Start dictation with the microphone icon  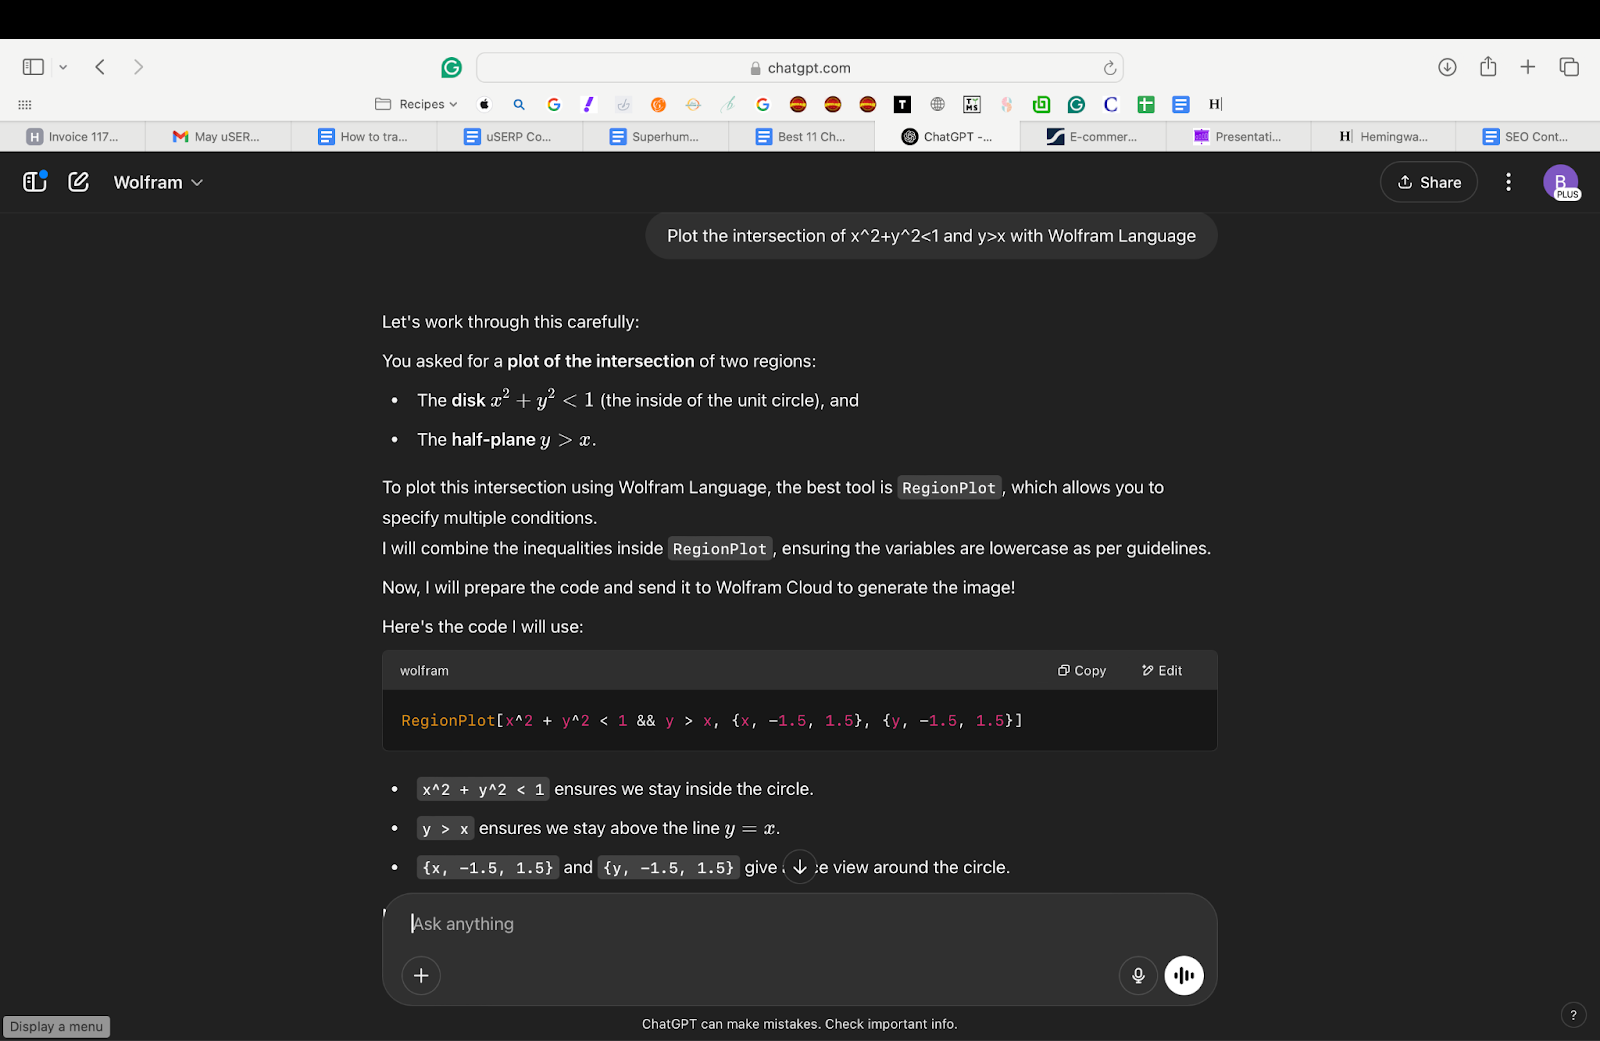click(1138, 975)
